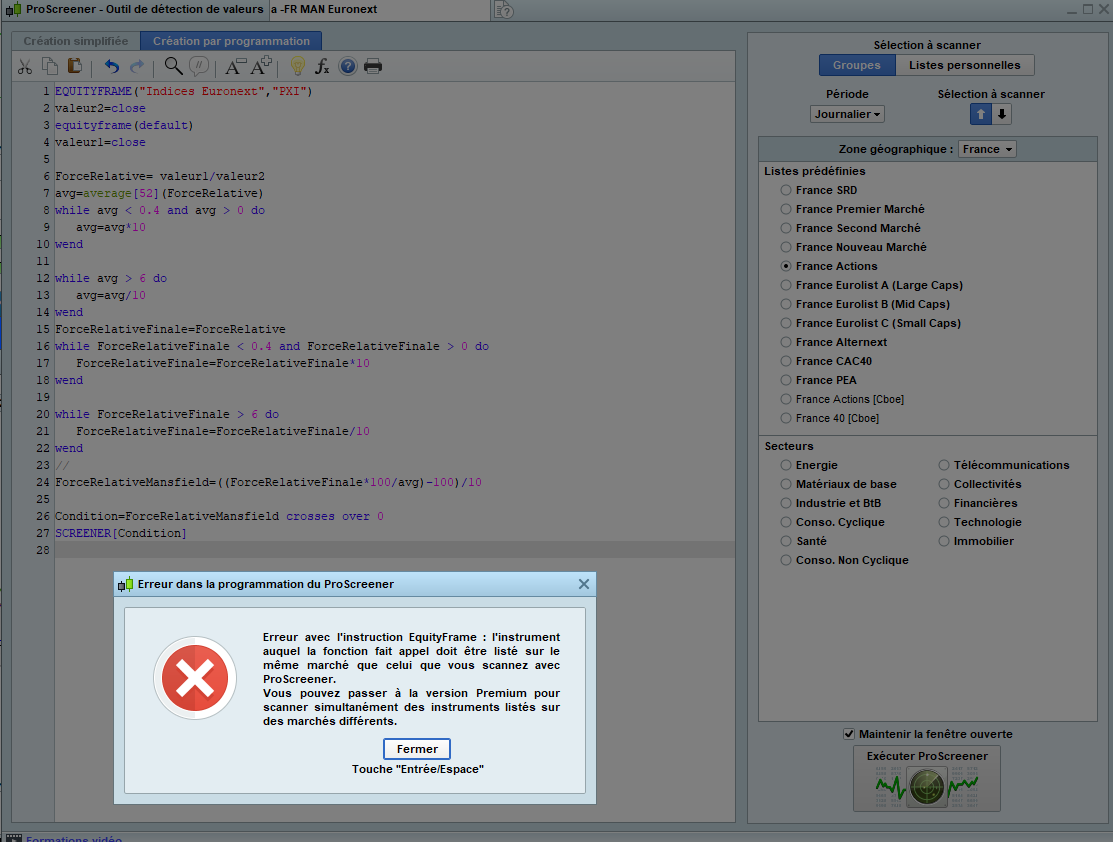Click line EQUITYFRAME("Indices Euronext","PXI")
The height and width of the screenshot is (842, 1113).
pyautogui.click(x=183, y=91)
